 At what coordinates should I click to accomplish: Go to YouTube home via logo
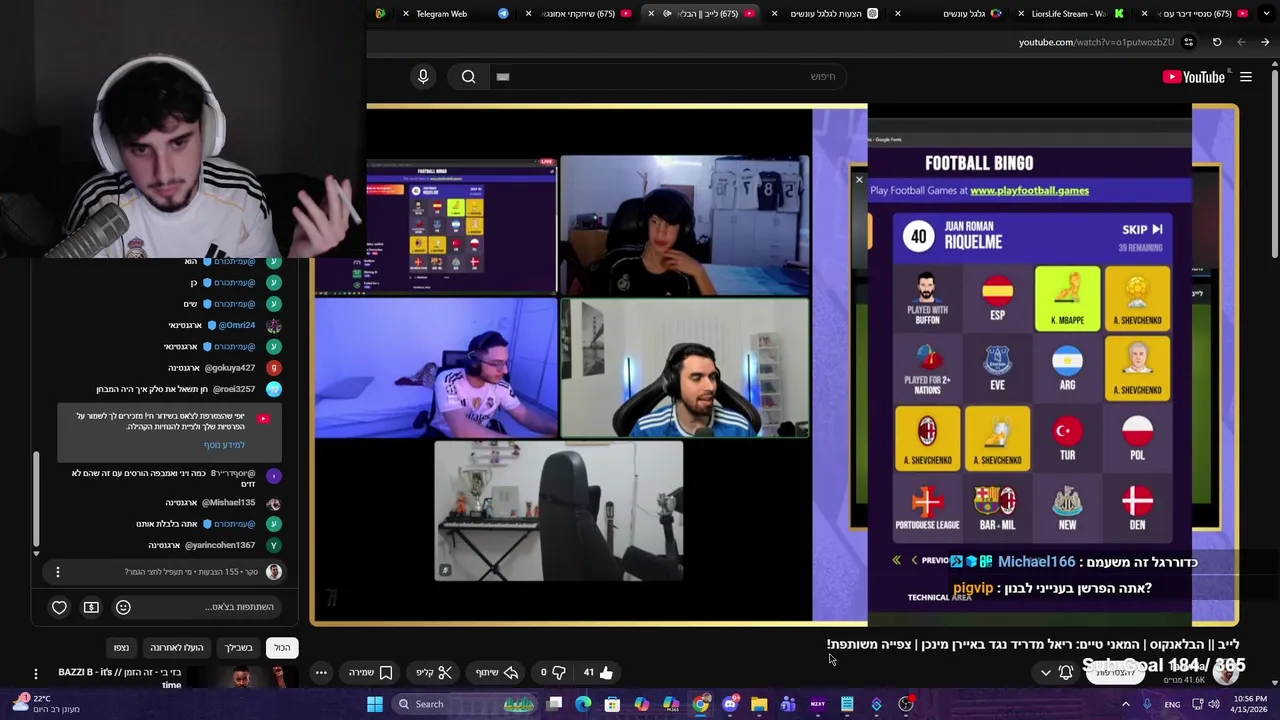(1194, 77)
